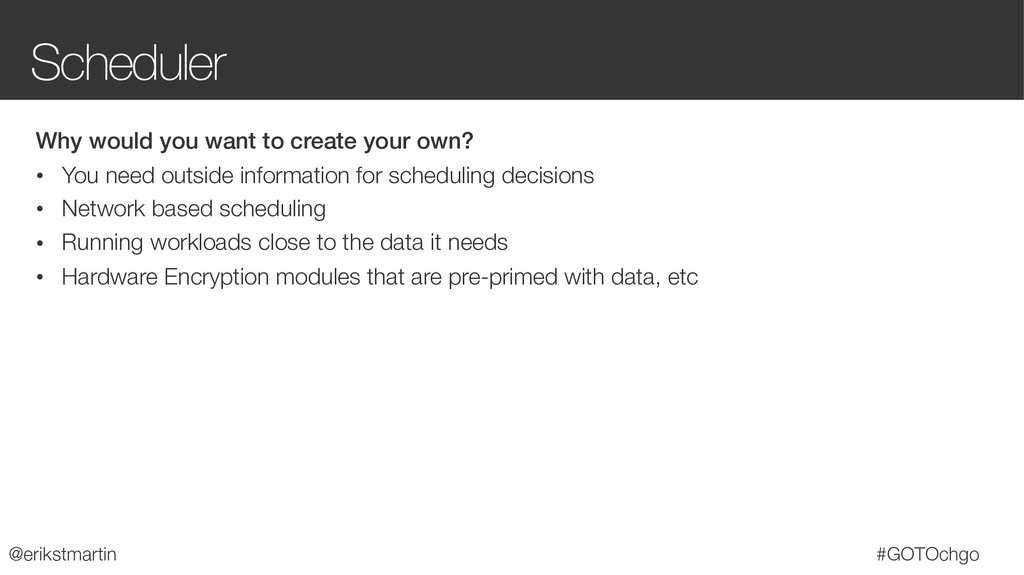
Task: Click the Scheduler slide title
Action: (x=128, y=64)
